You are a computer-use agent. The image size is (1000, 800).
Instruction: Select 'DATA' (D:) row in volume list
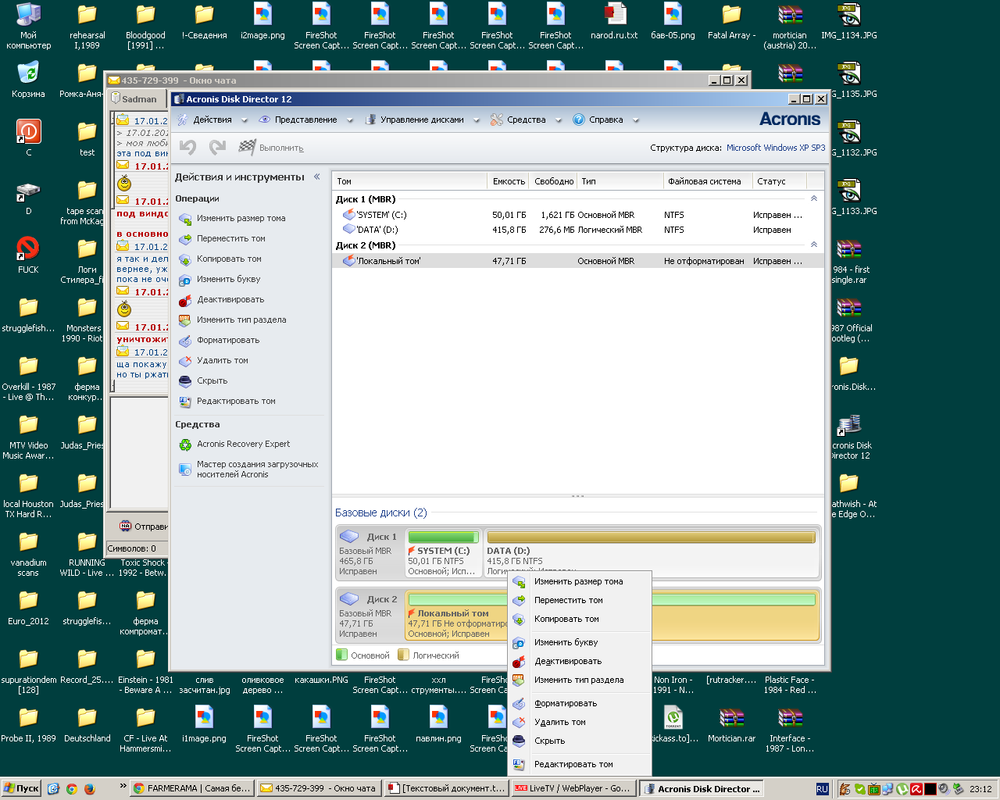[577, 230]
